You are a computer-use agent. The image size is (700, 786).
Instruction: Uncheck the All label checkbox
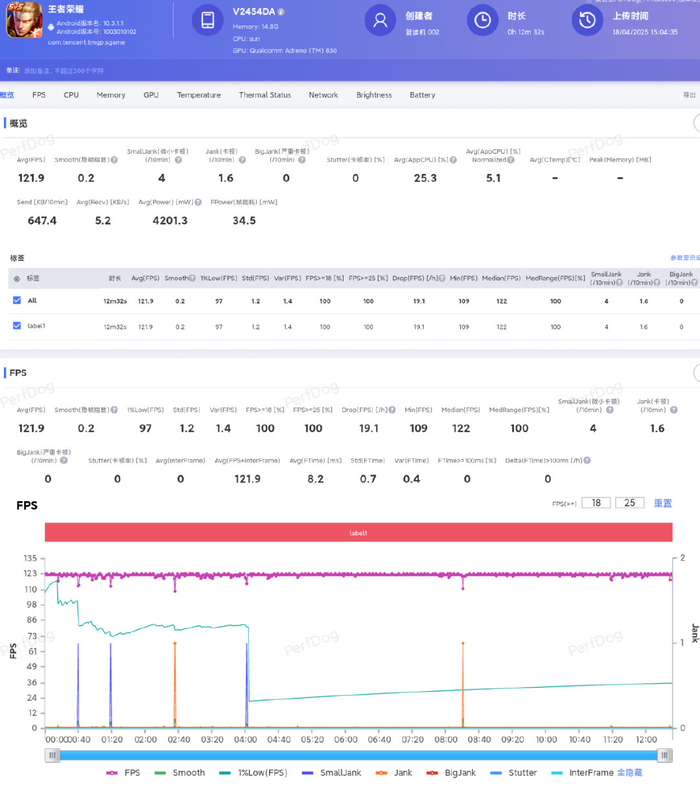pyautogui.click(x=17, y=300)
